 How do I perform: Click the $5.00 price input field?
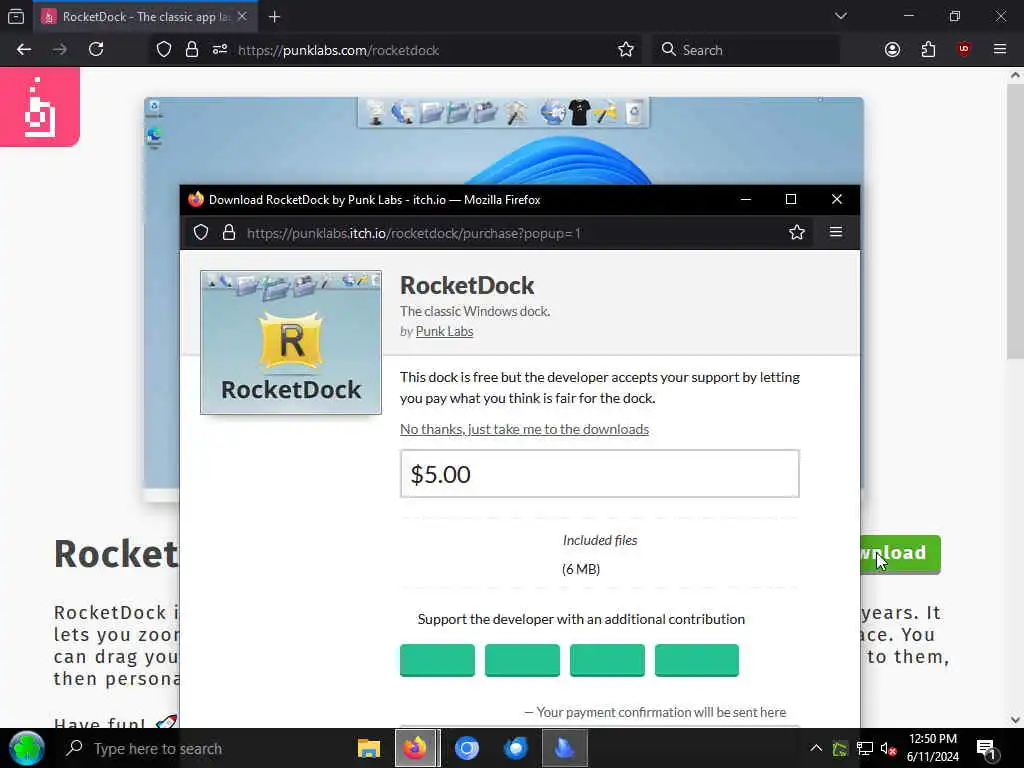[x=600, y=473]
